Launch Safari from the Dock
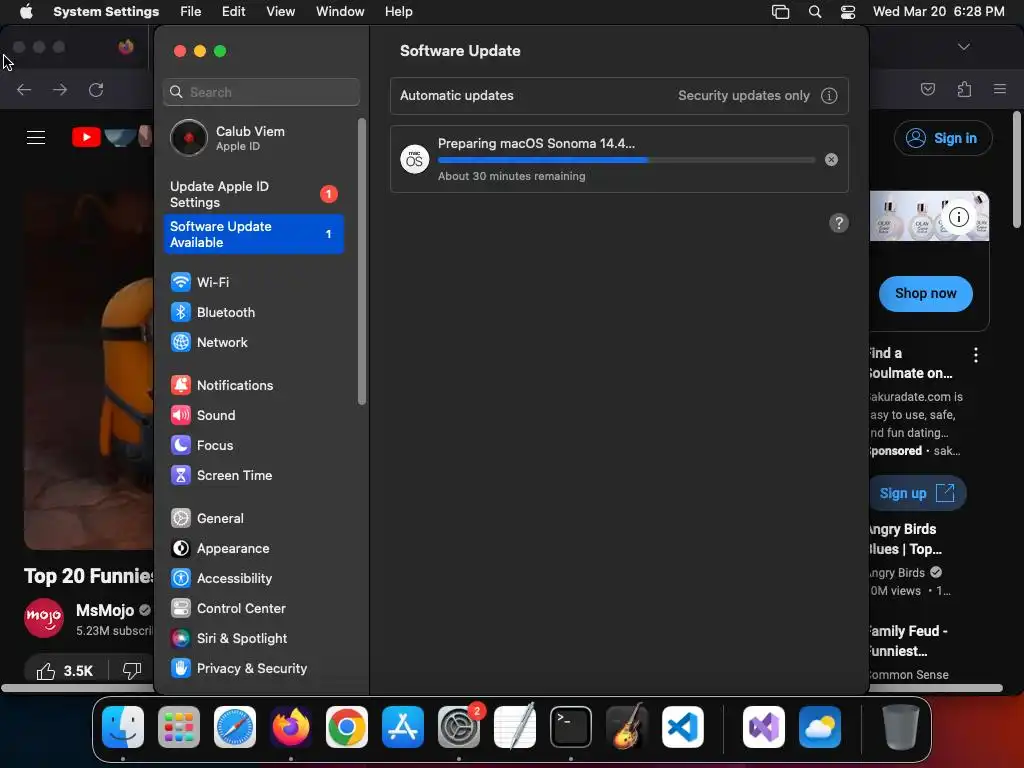This screenshot has height=768, width=1024. [x=235, y=727]
